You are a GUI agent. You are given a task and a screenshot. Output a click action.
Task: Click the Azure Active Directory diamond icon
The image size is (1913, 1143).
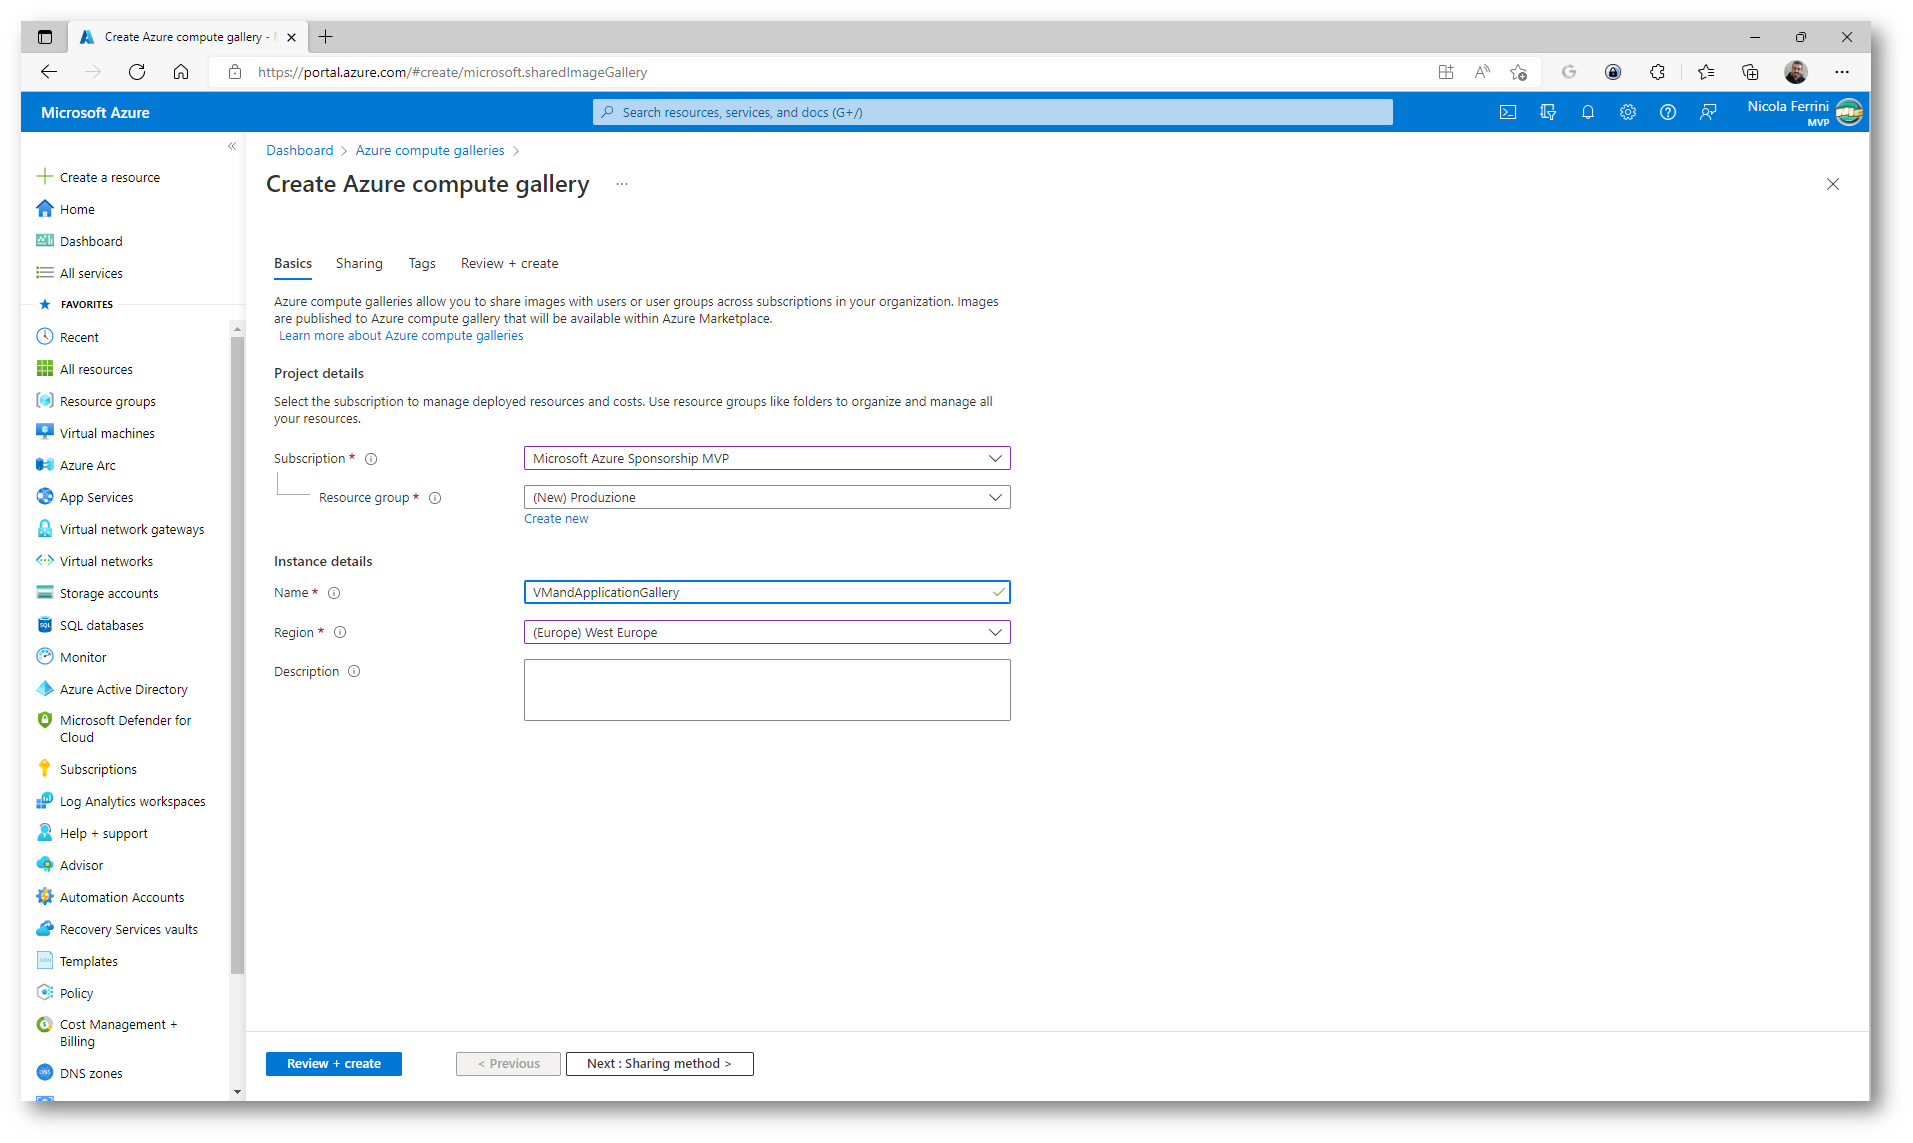(45, 689)
